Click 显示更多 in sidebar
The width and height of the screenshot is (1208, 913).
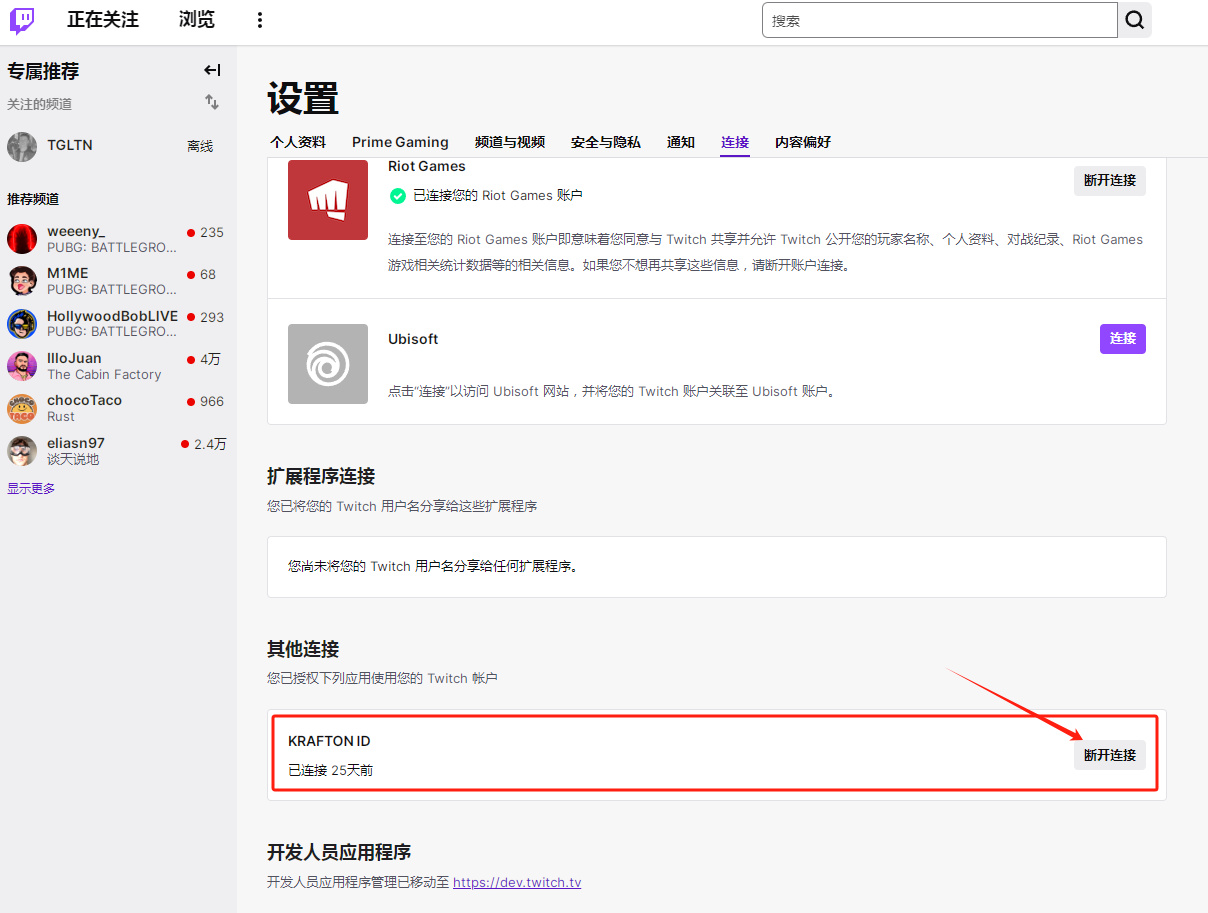pyautogui.click(x=31, y=489)
